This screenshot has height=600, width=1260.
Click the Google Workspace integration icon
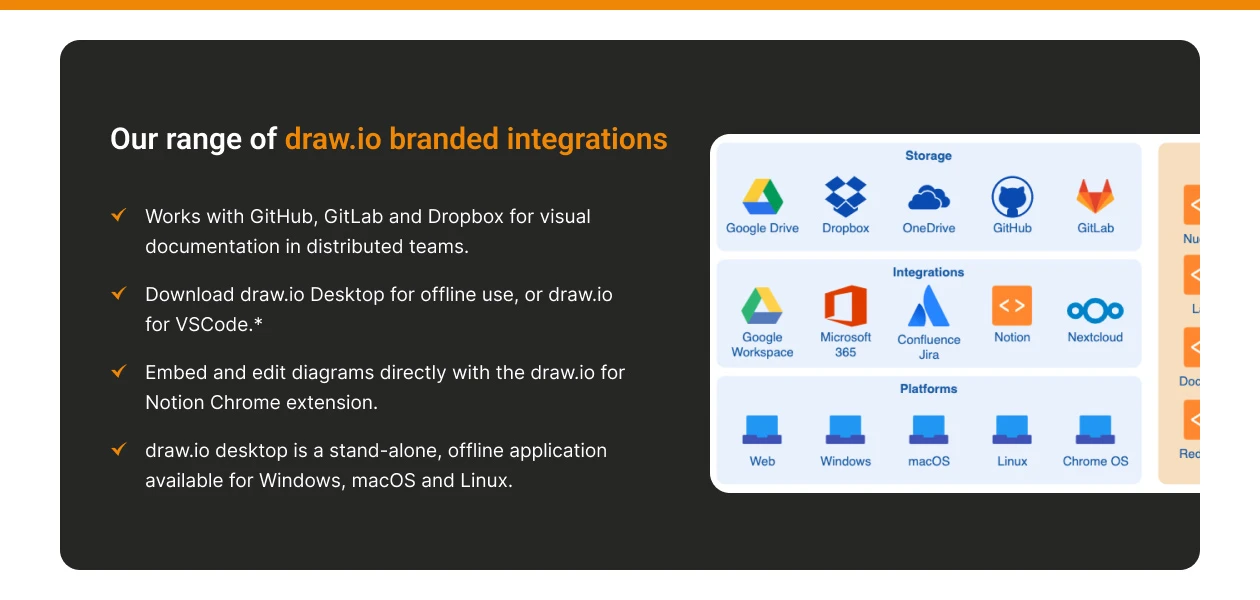(762, 306)
